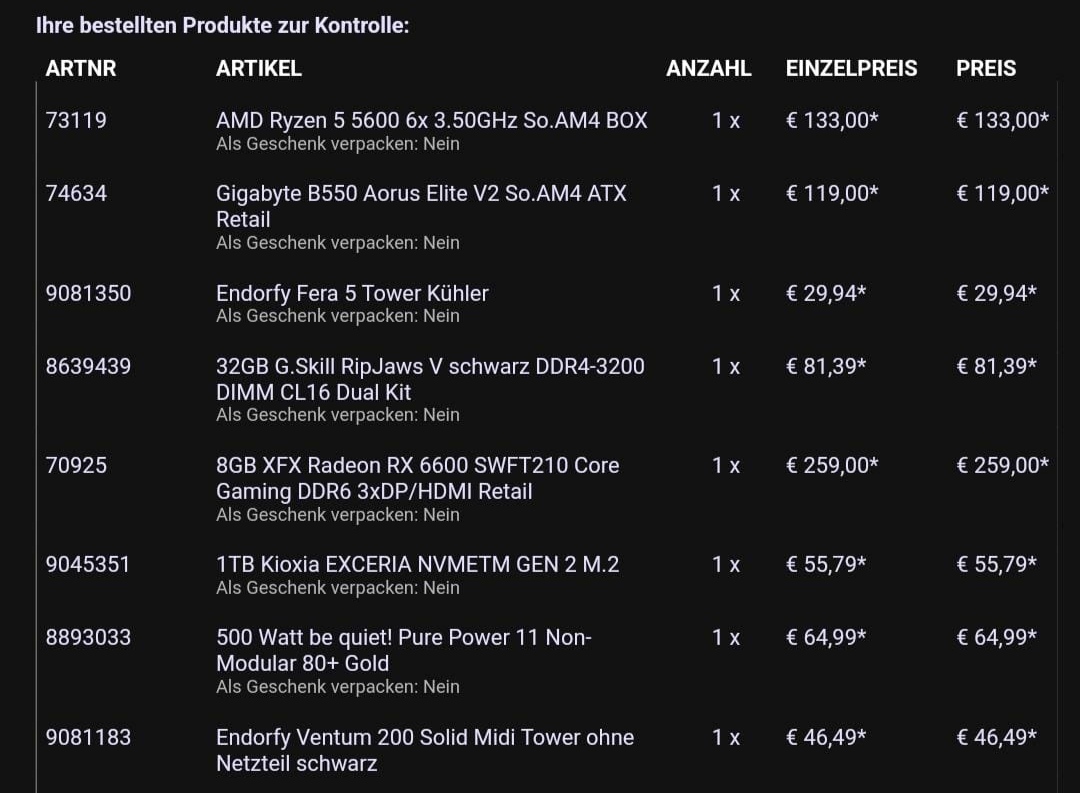Click the EINZELPREIS column header

coord(851,68)
